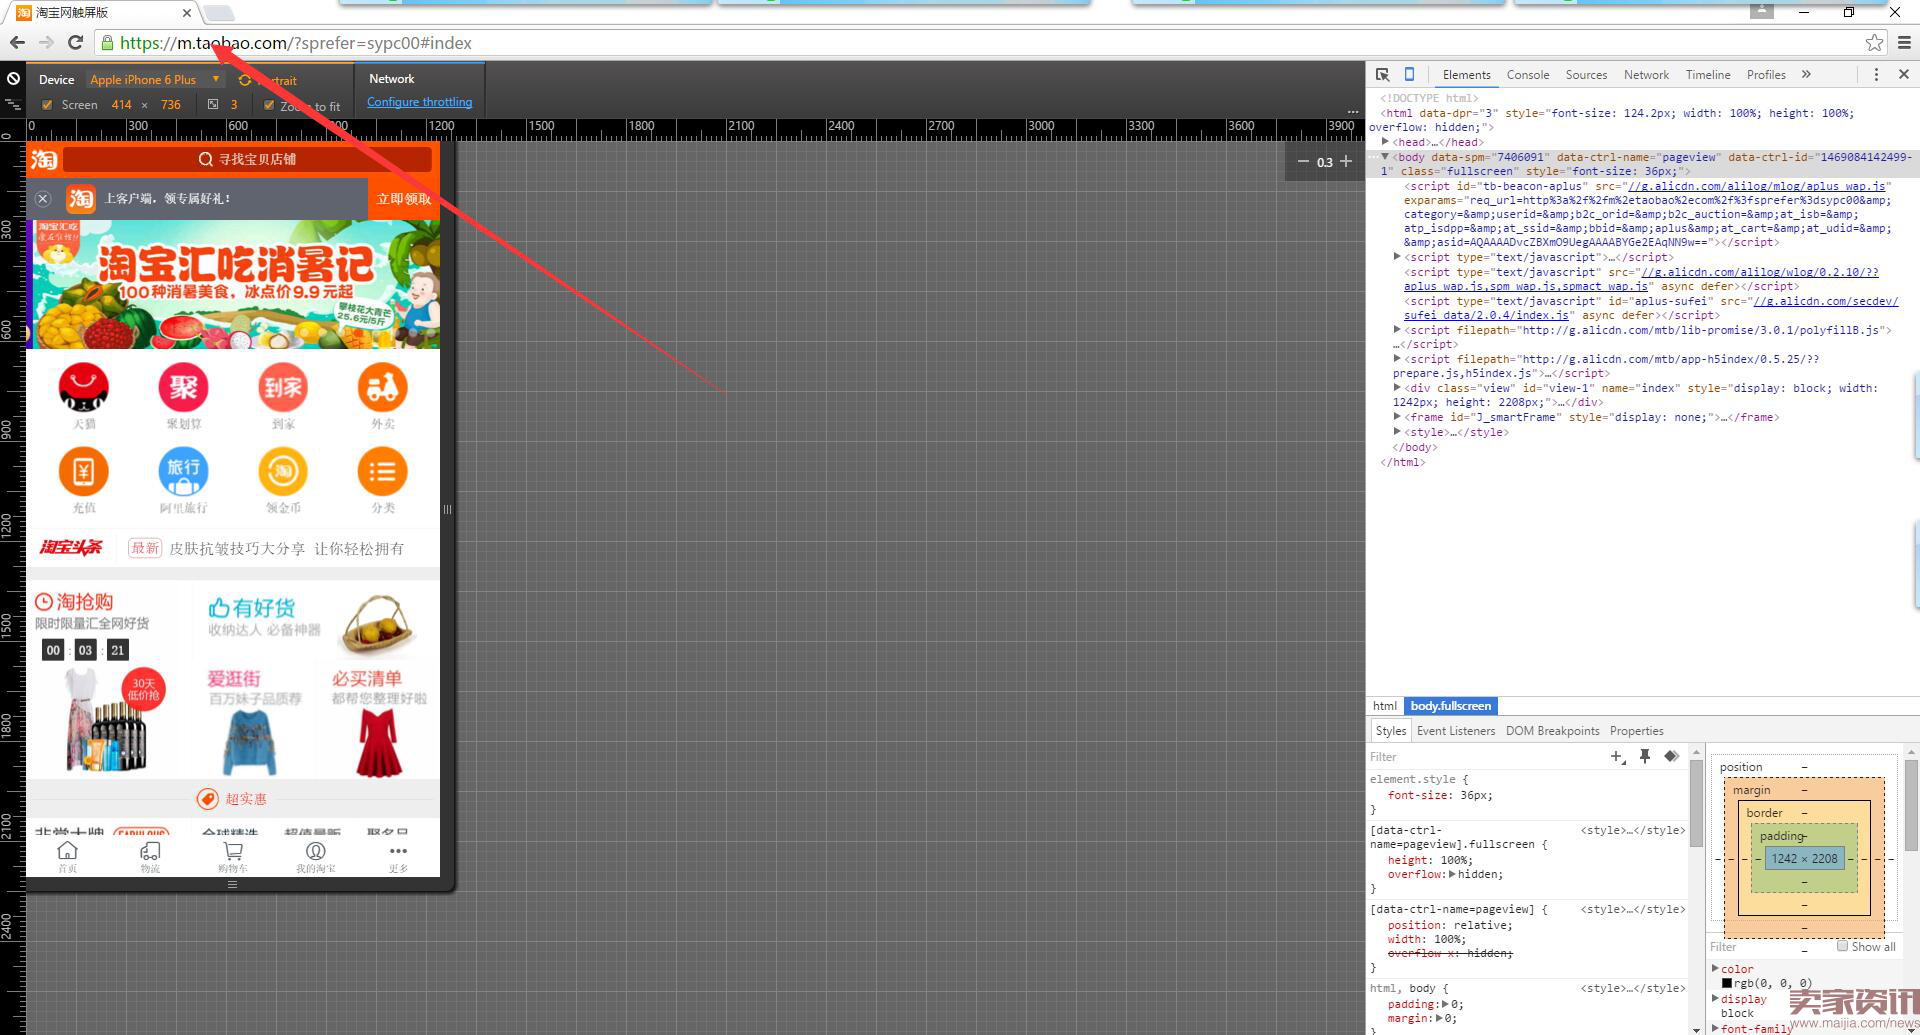Expand the div class view node
Viewport: 1920px width, 1035px height.
[1397, 388]
